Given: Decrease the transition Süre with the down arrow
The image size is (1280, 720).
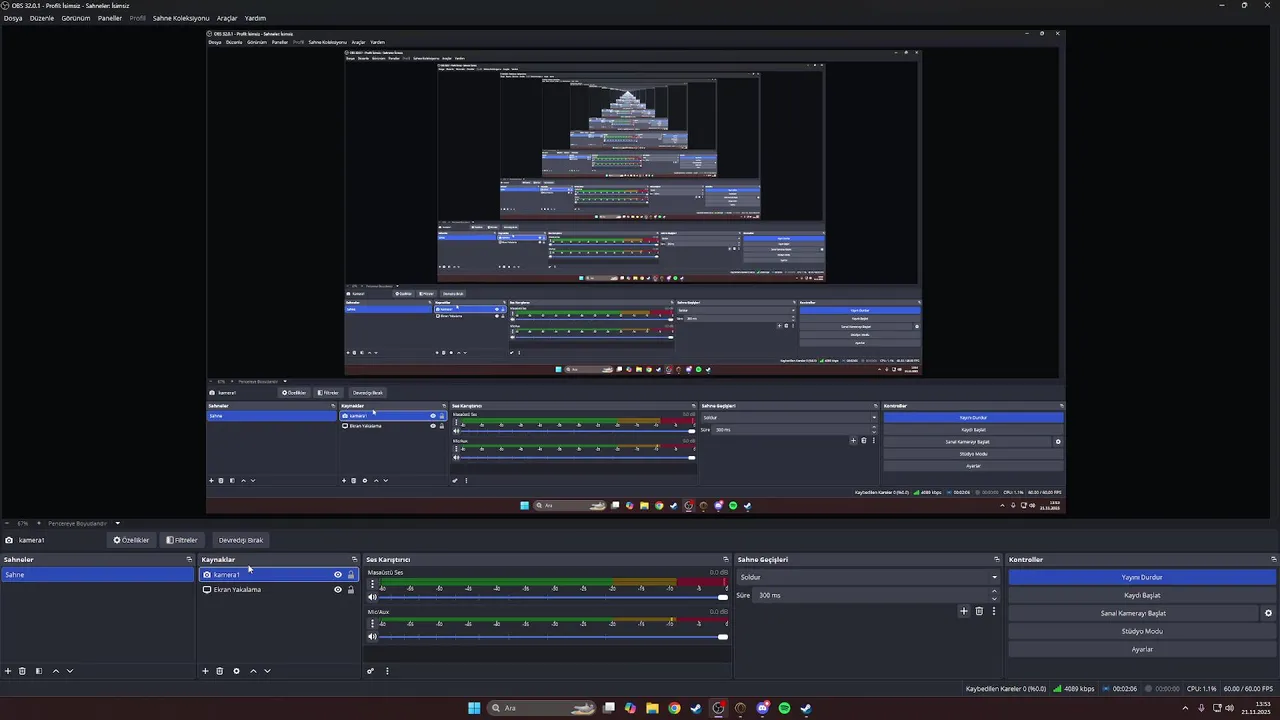Looking at the screenshot, I should pyautogui.click(x=994, y=599).
